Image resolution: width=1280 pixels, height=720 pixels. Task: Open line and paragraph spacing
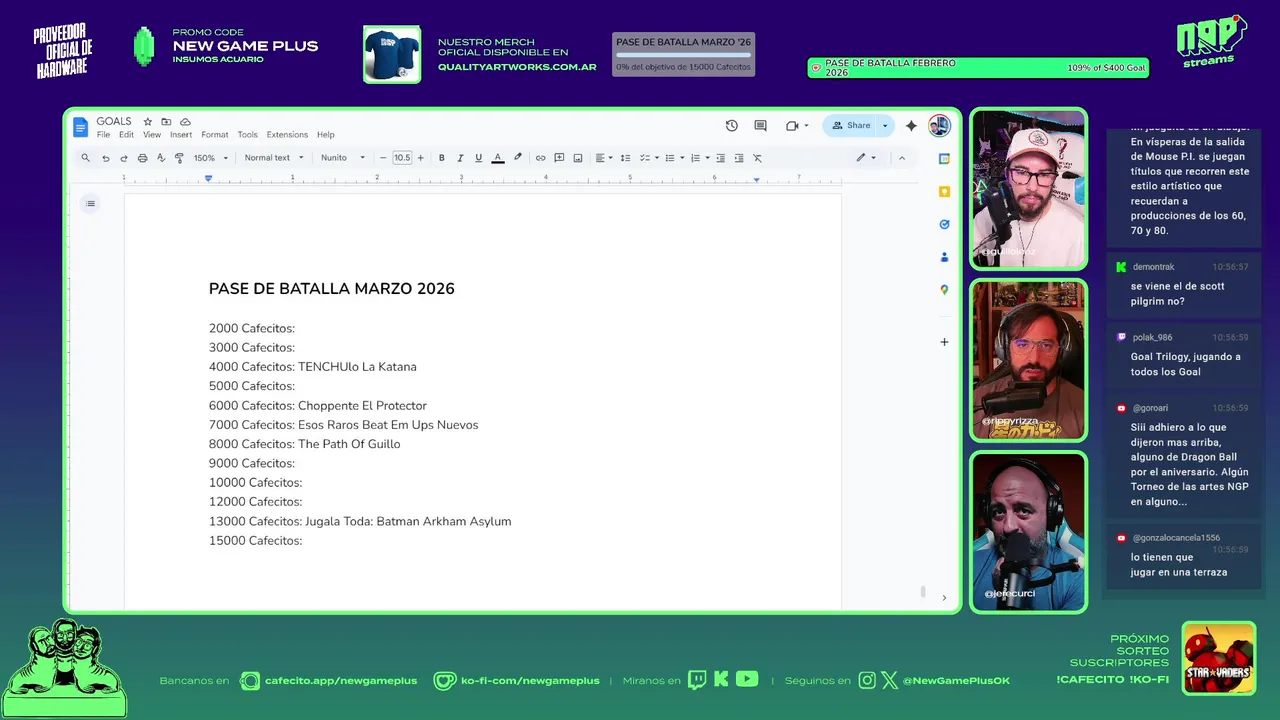625,158
